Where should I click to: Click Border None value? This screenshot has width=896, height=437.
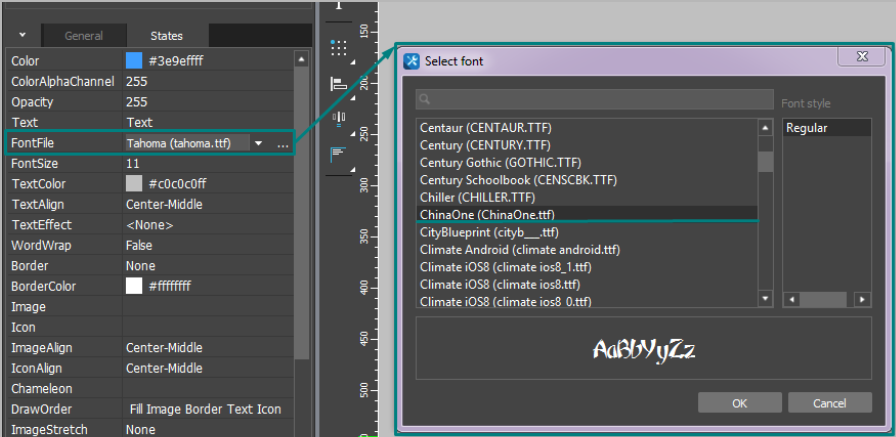click(141, 266)
